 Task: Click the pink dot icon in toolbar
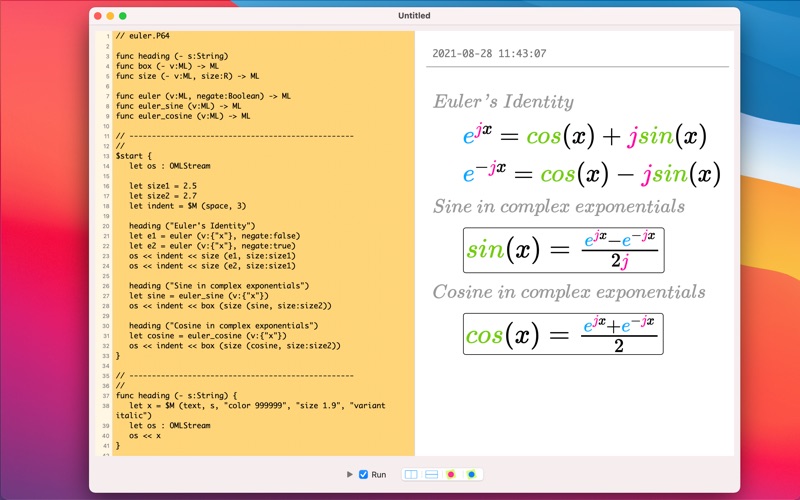click(451, 474)
